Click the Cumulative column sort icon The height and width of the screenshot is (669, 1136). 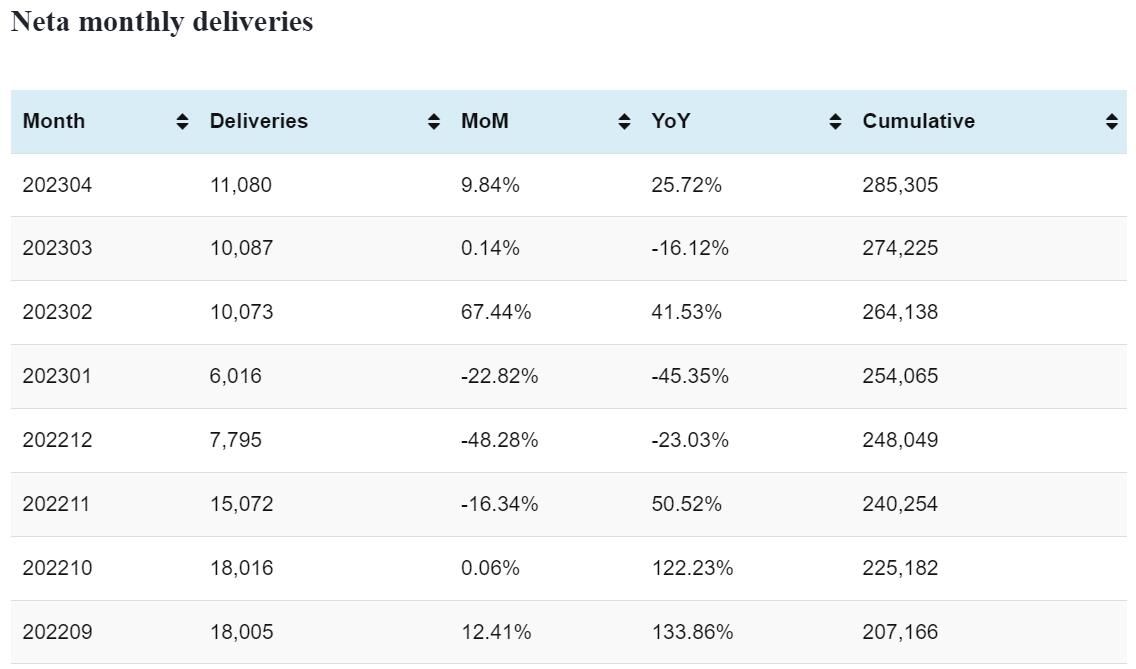click(1112, 122)
